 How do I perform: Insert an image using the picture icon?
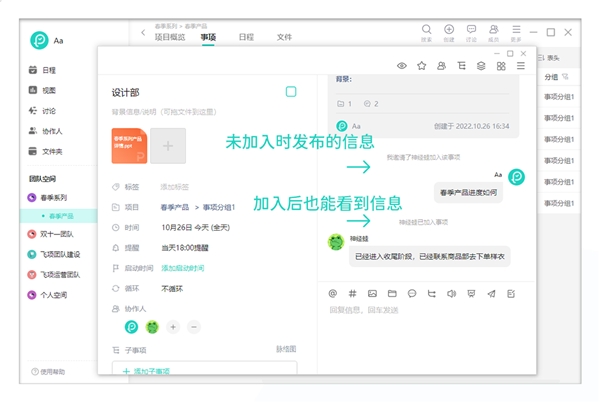tap(372, 294)
